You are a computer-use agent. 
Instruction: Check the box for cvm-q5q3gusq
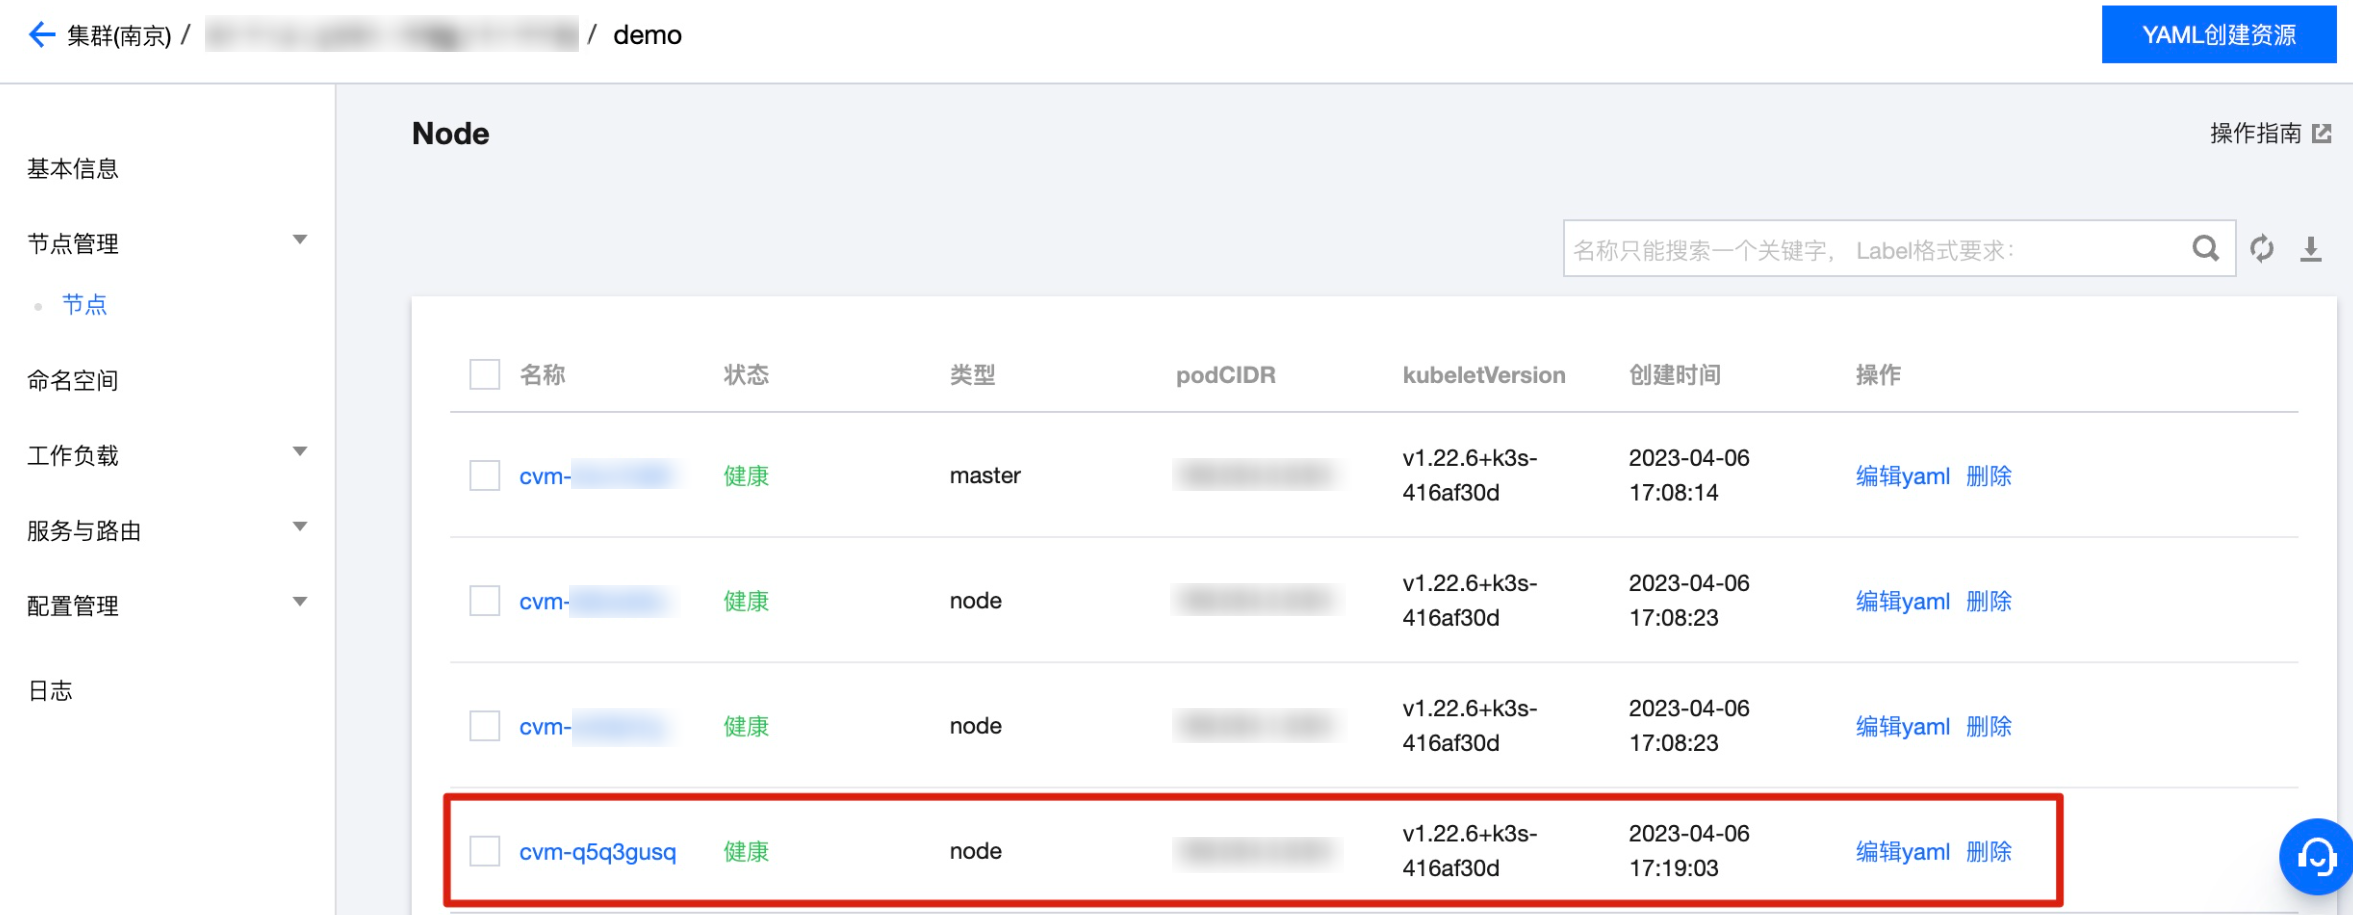[x=485, y=851]
